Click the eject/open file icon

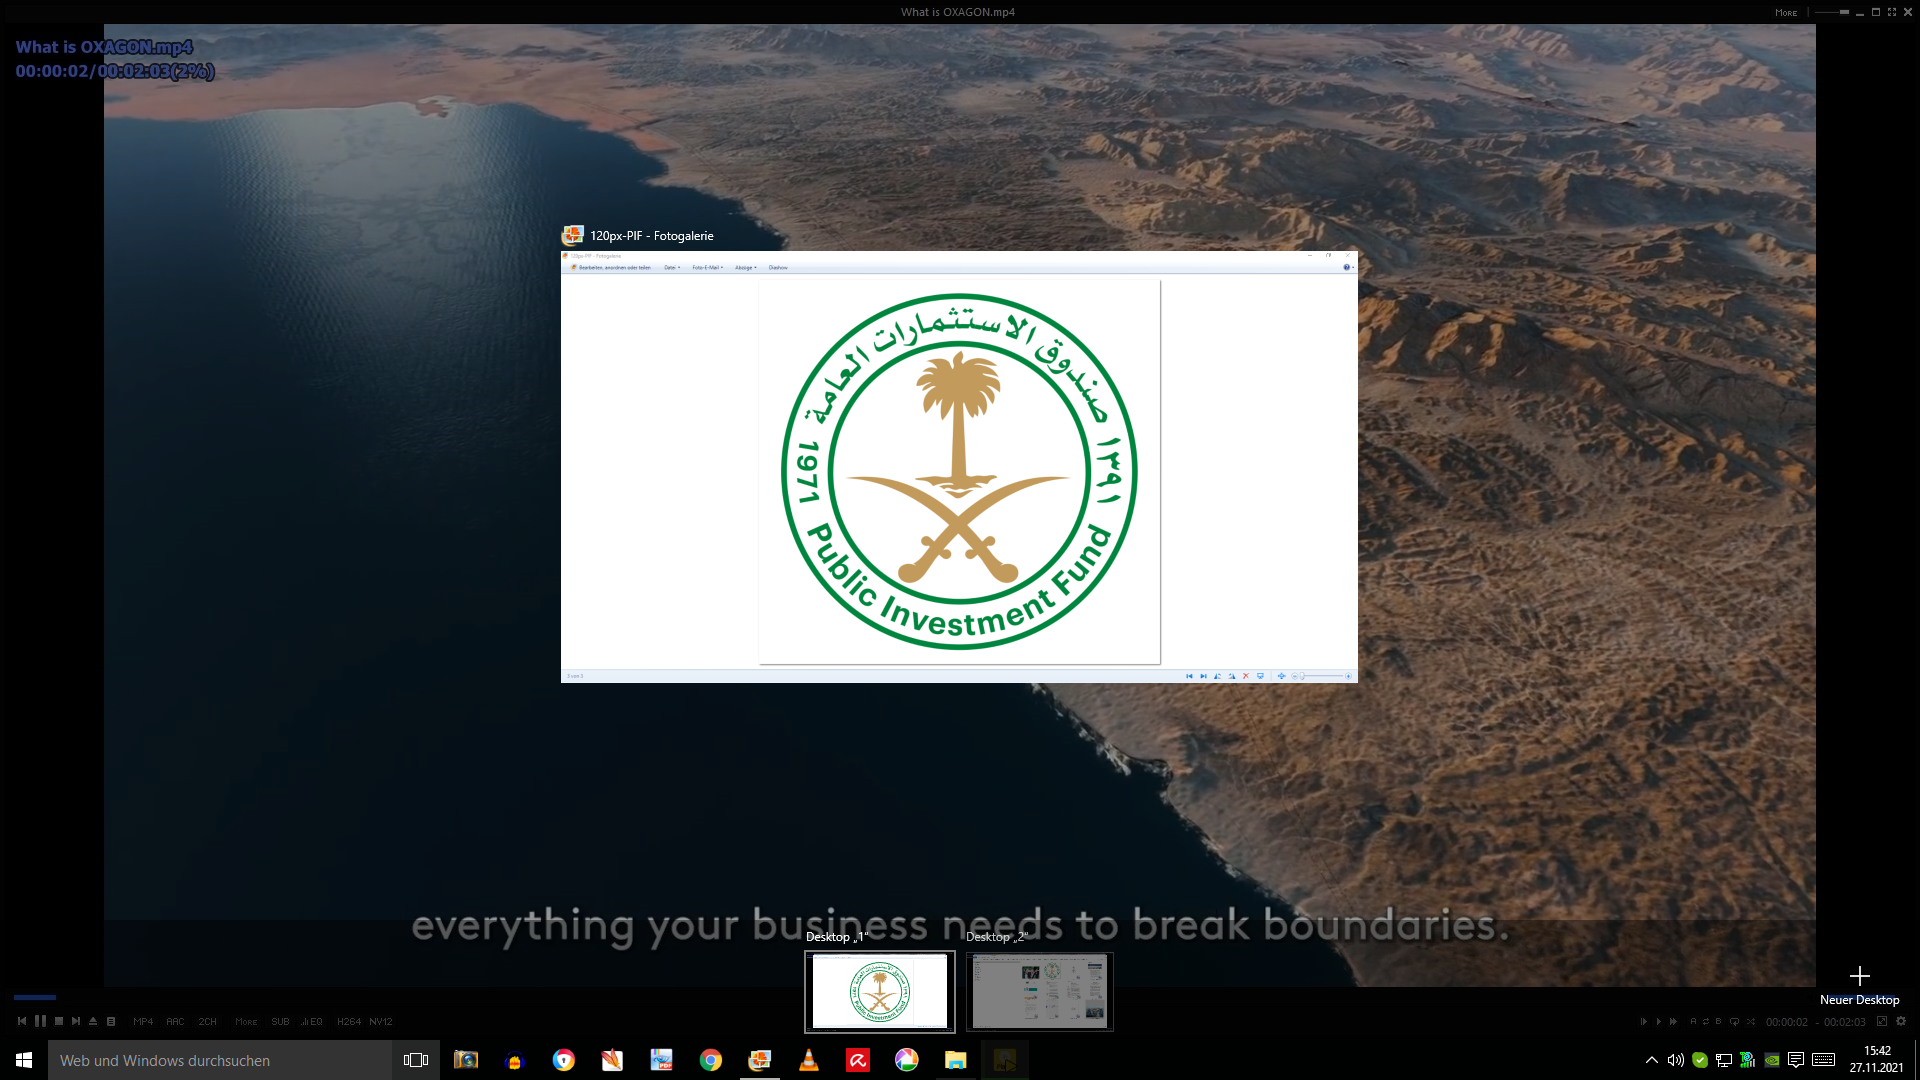click(x=93, y=1021)
